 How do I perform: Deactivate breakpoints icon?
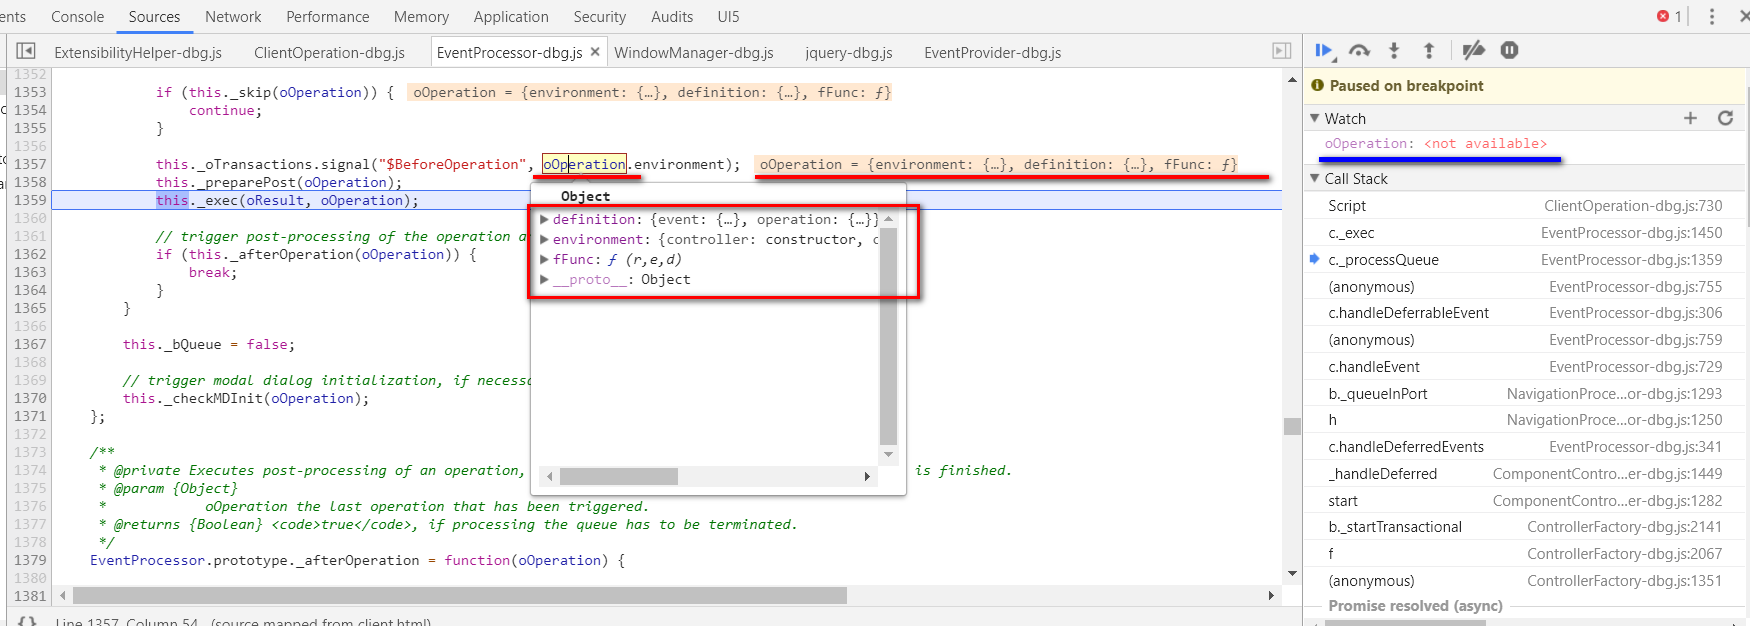click(x=1473, y=51)
